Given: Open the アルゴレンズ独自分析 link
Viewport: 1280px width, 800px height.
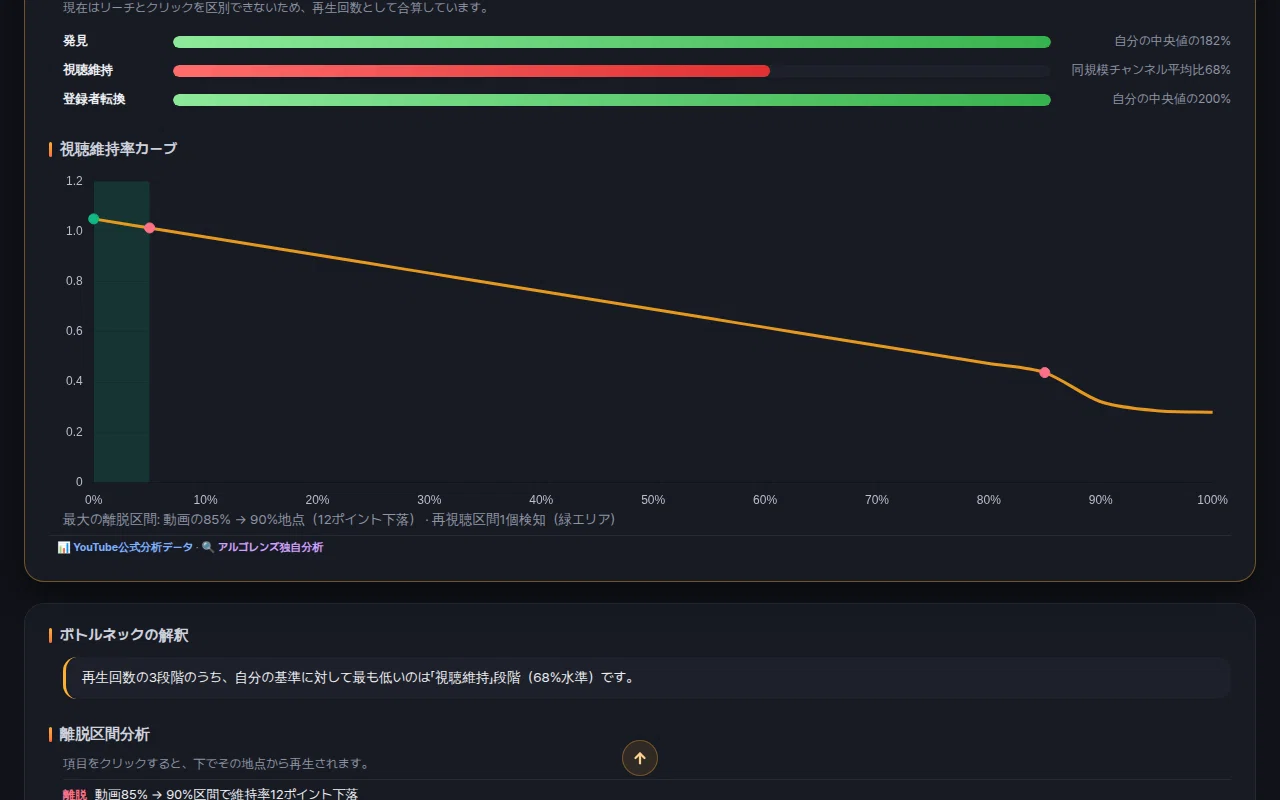Looking at the screenshot, I should [270, 547].
